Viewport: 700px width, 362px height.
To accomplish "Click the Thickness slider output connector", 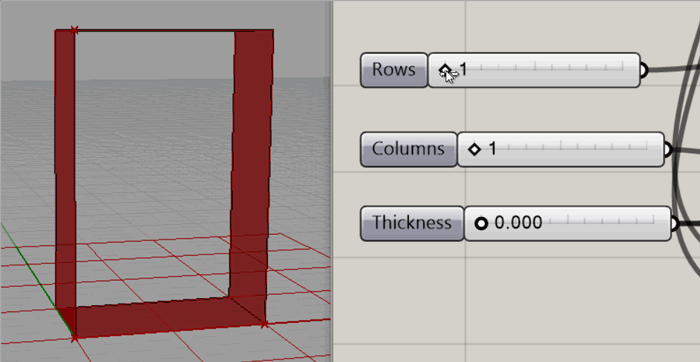I will tap(675, 223).
